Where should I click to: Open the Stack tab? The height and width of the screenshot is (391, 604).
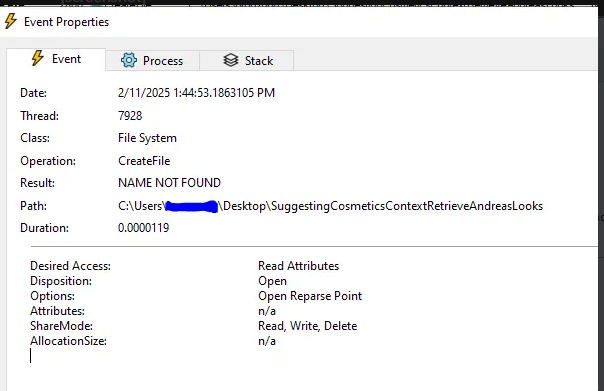coord(247,60)
